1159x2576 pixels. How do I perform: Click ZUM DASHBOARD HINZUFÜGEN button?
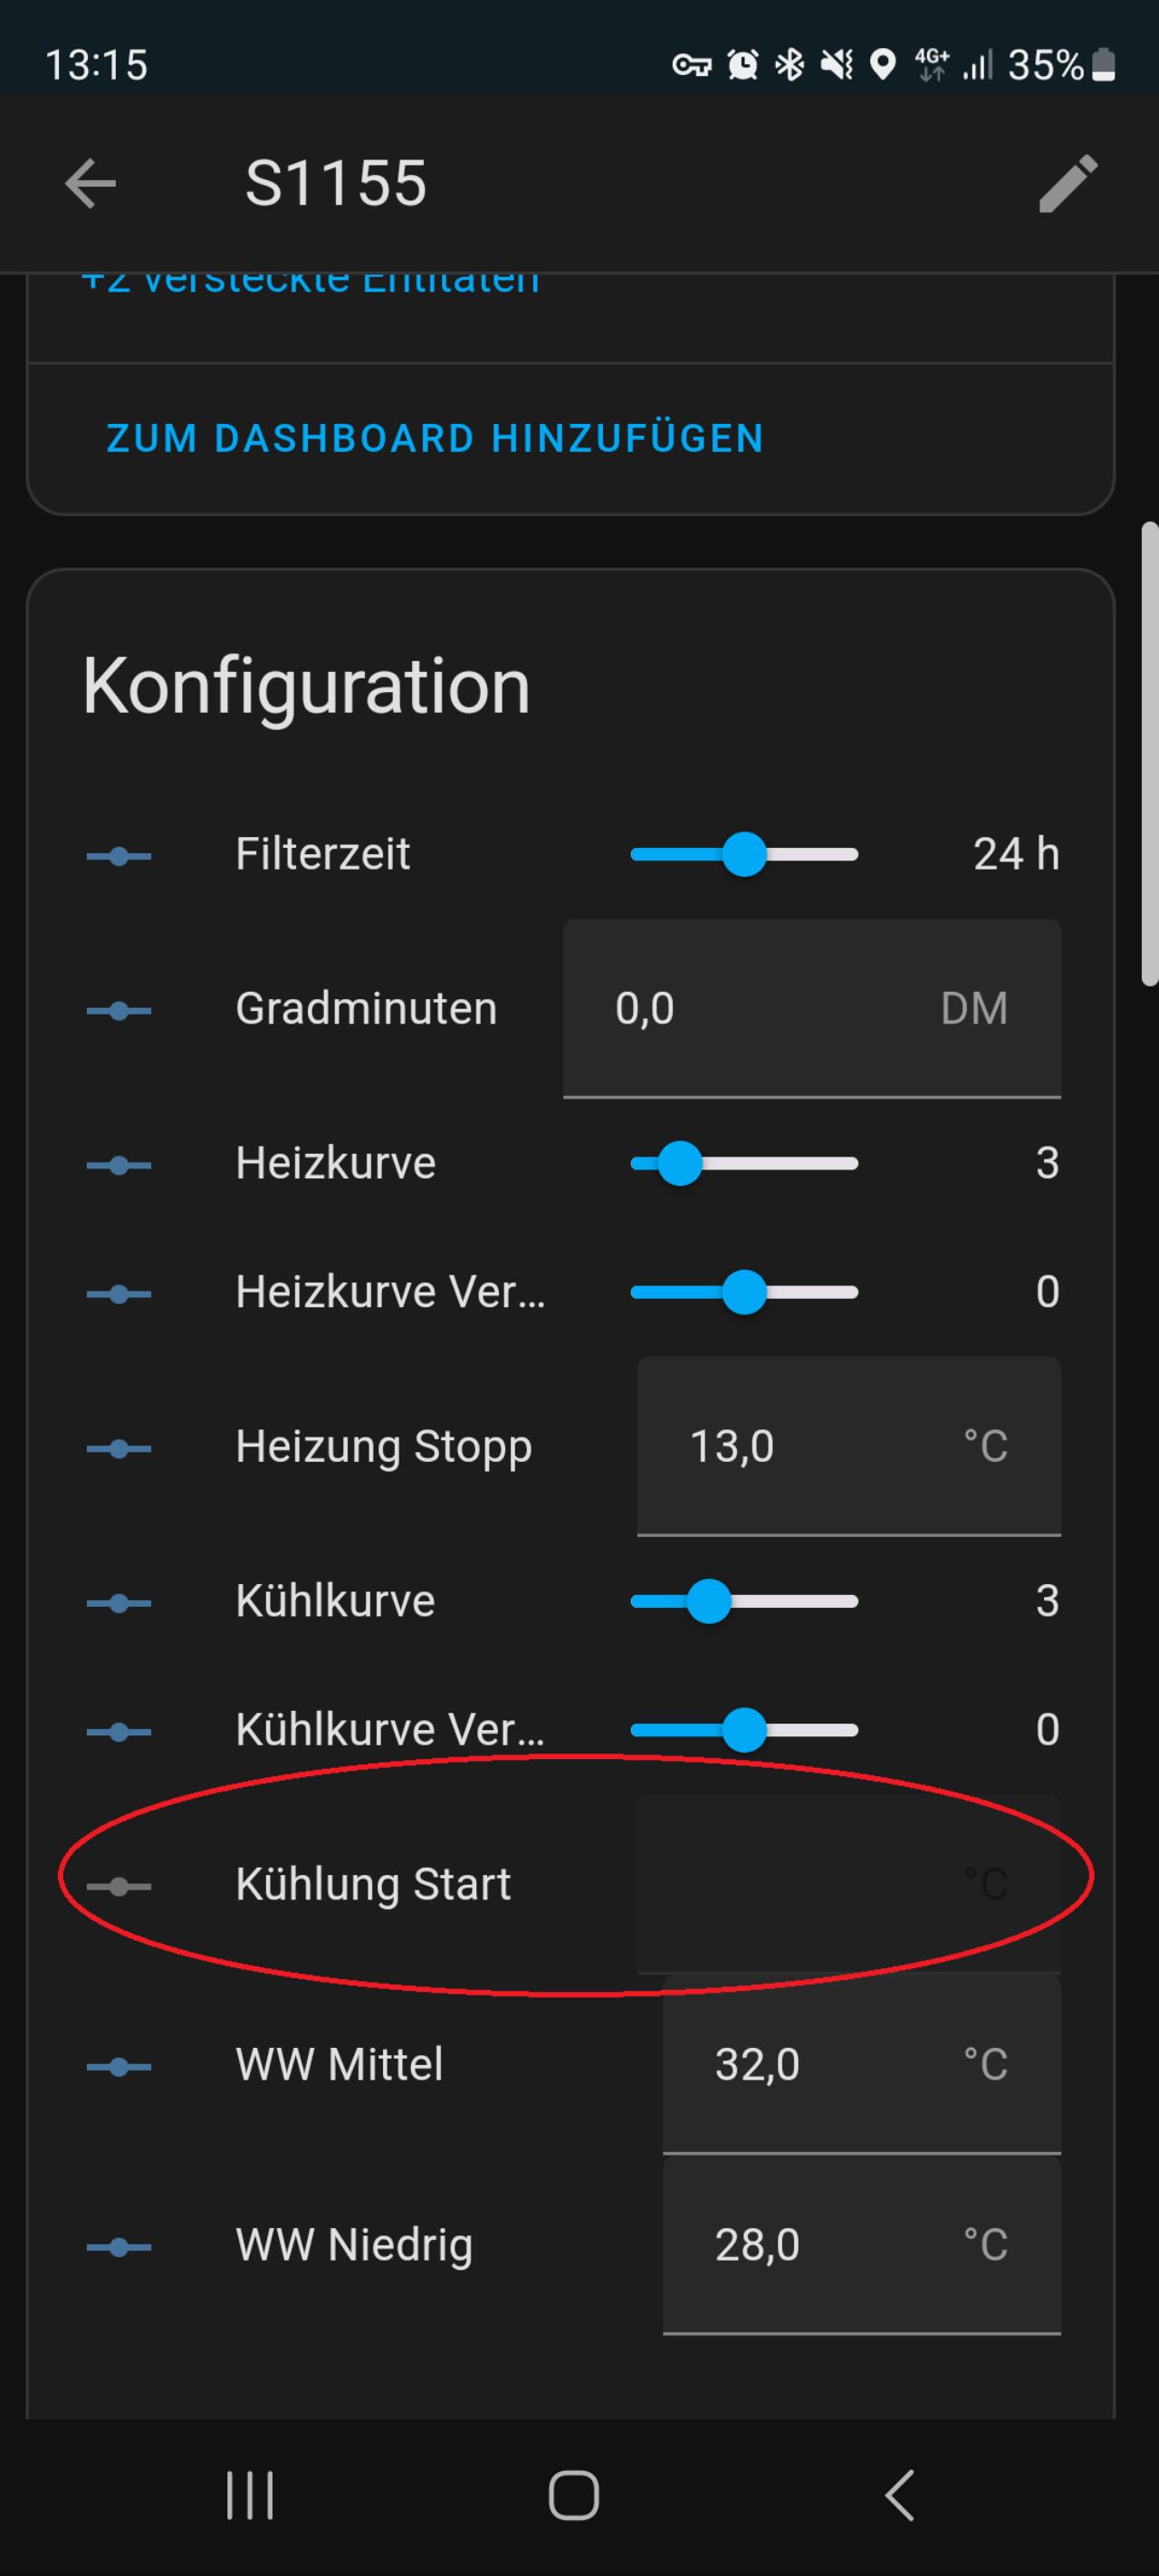(435, 438)
